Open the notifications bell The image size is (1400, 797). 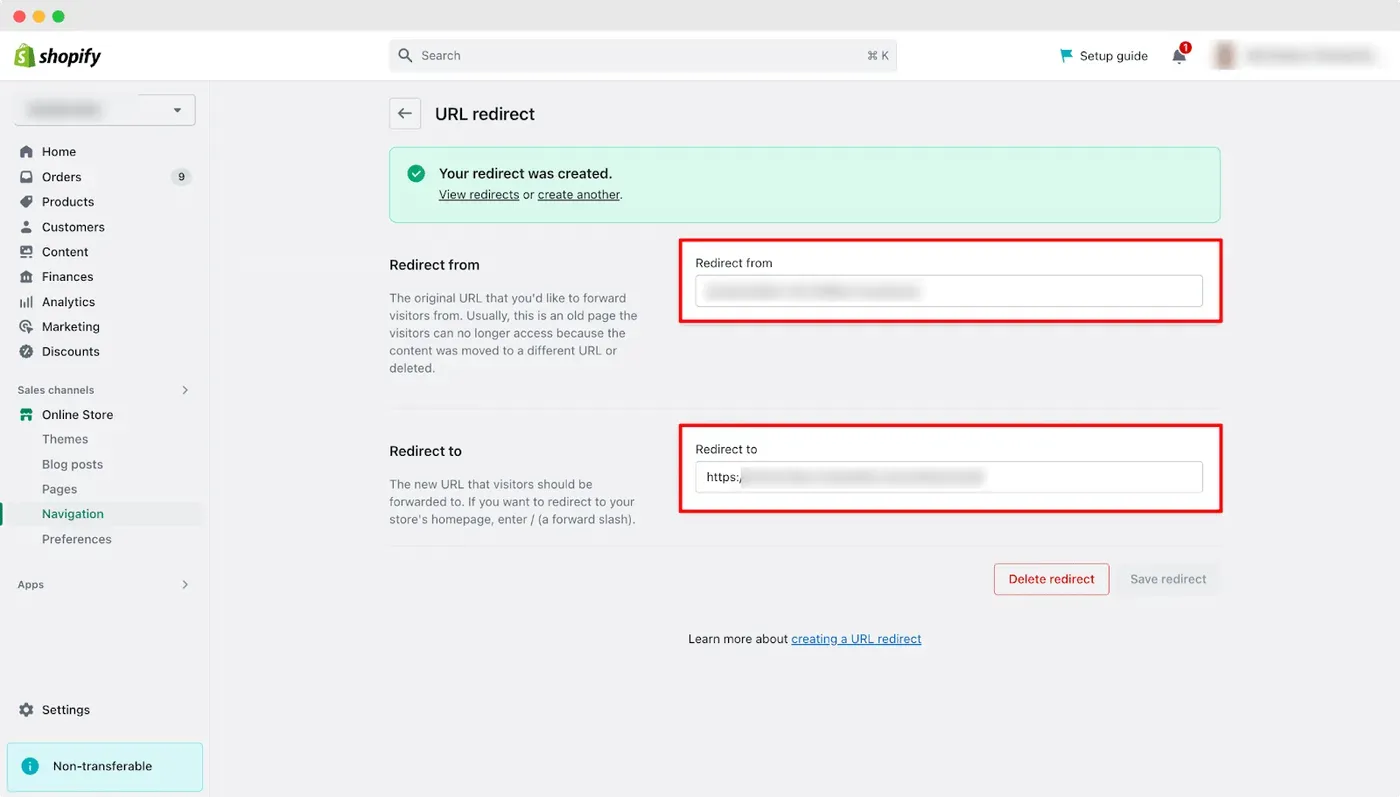1179,56
